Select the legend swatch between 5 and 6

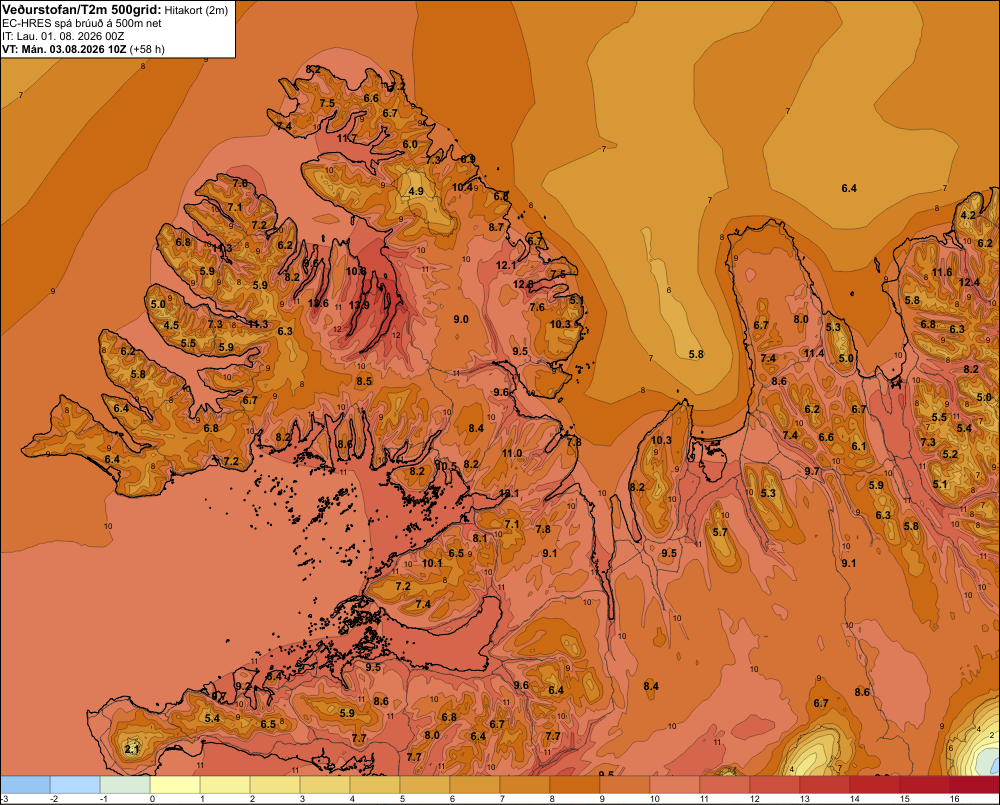coord(425,785)
